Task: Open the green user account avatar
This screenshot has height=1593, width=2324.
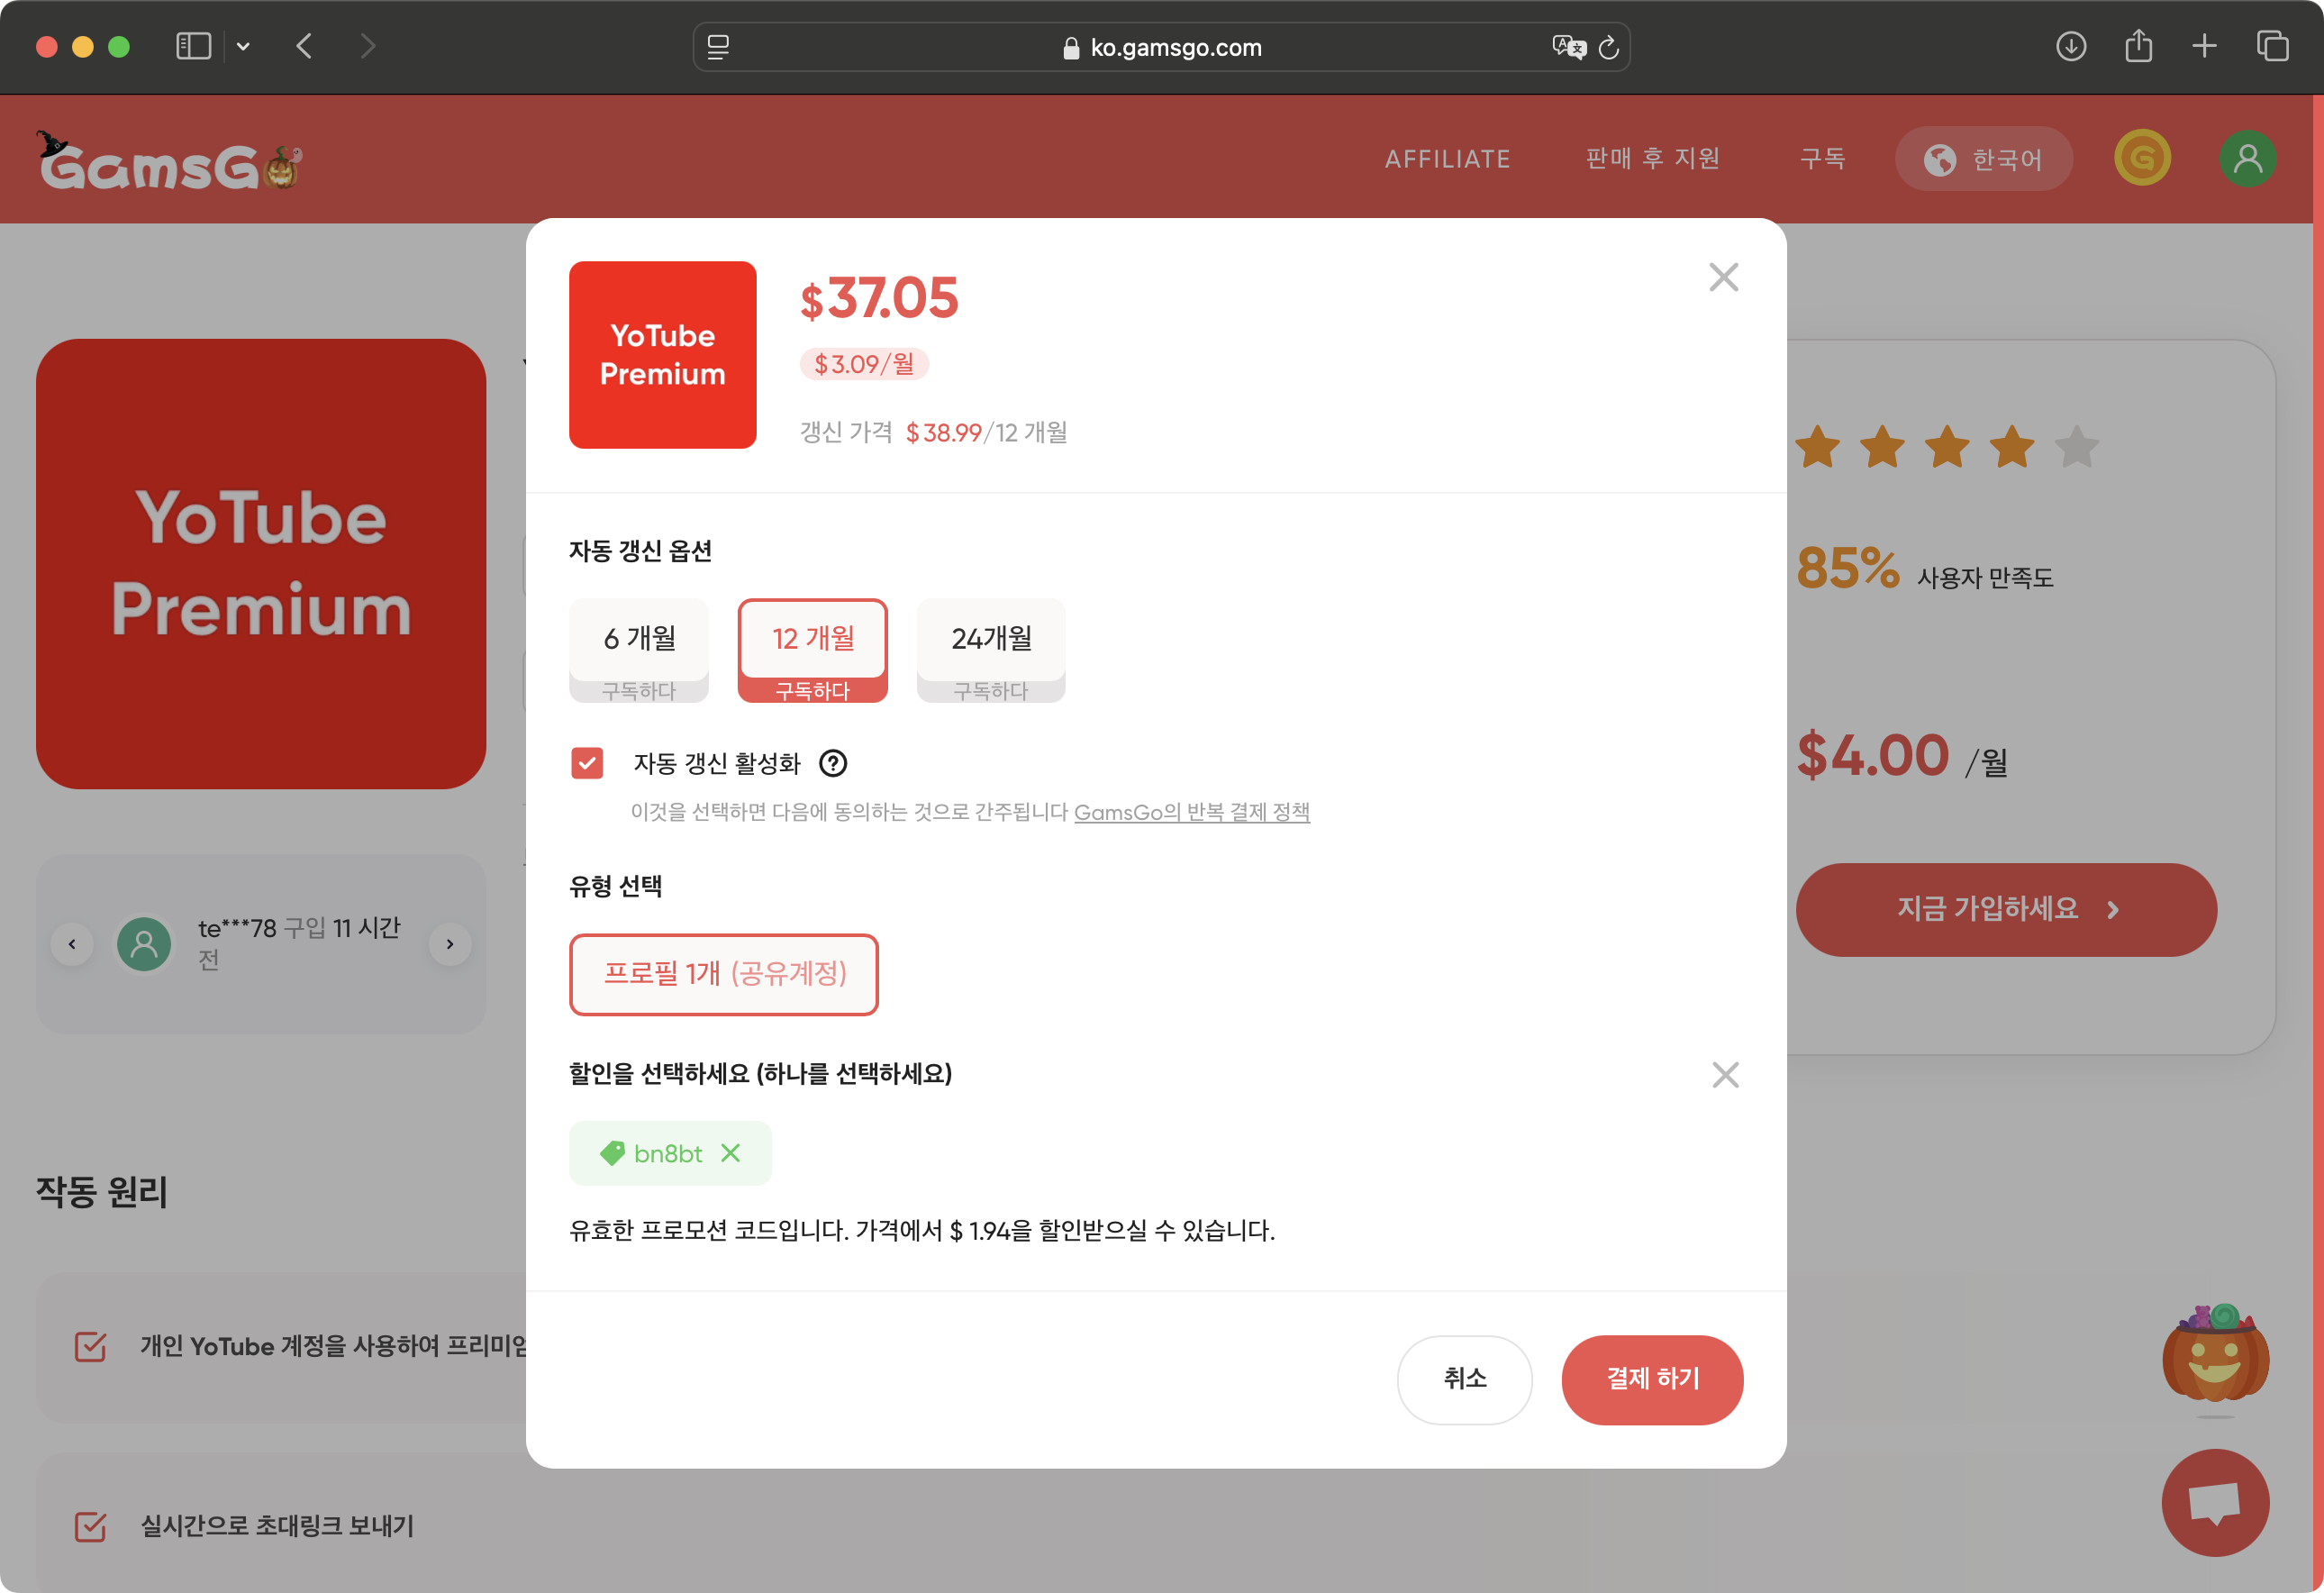Action: 2248,158
